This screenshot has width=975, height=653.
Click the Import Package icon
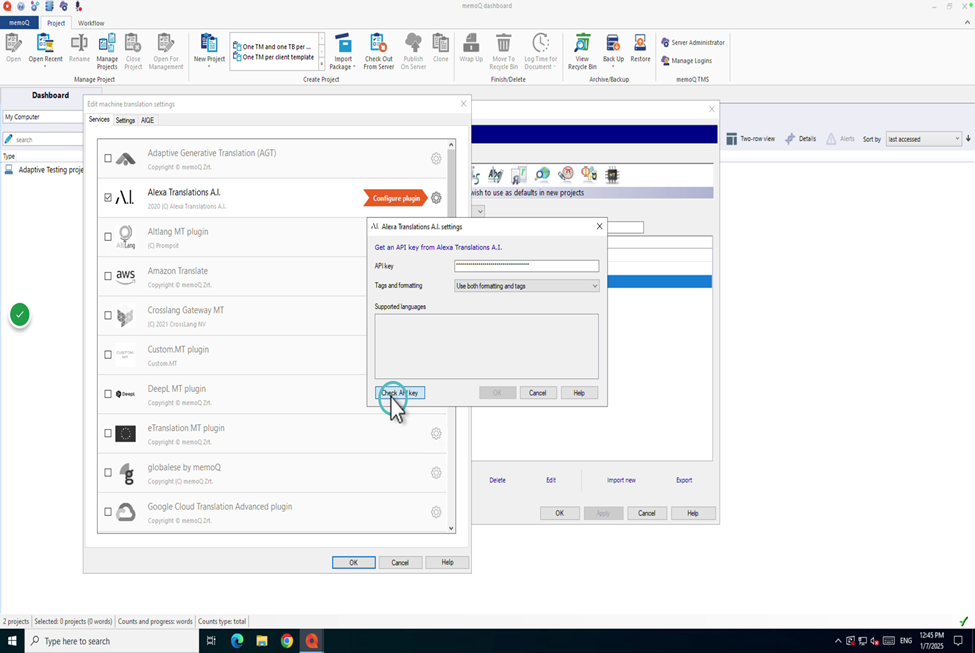click(x=343, y=51)
